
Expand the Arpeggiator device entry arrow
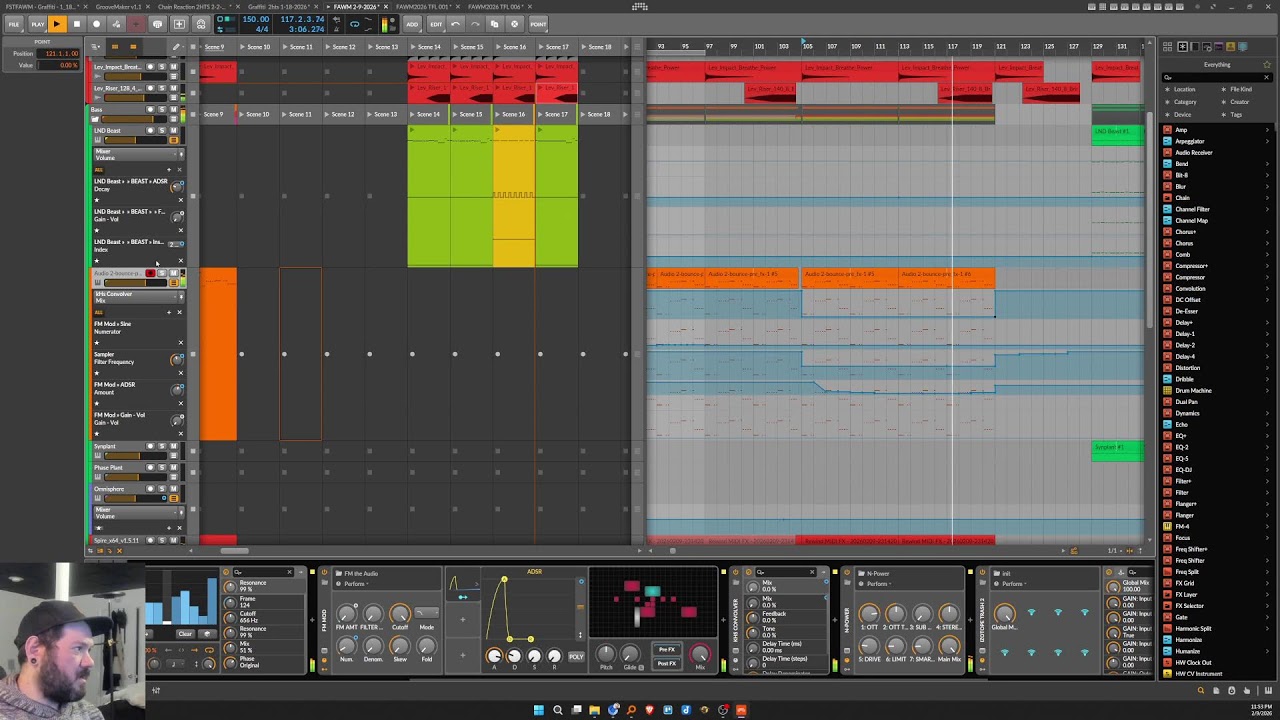1268,141
